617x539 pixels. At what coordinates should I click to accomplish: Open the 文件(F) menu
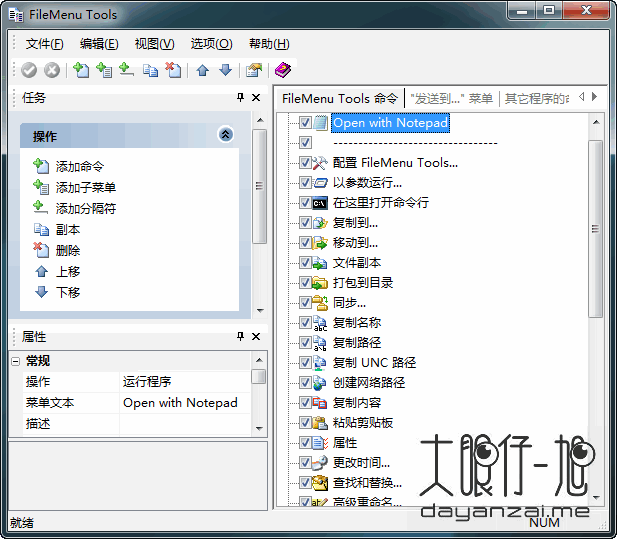tap(44, 44)
